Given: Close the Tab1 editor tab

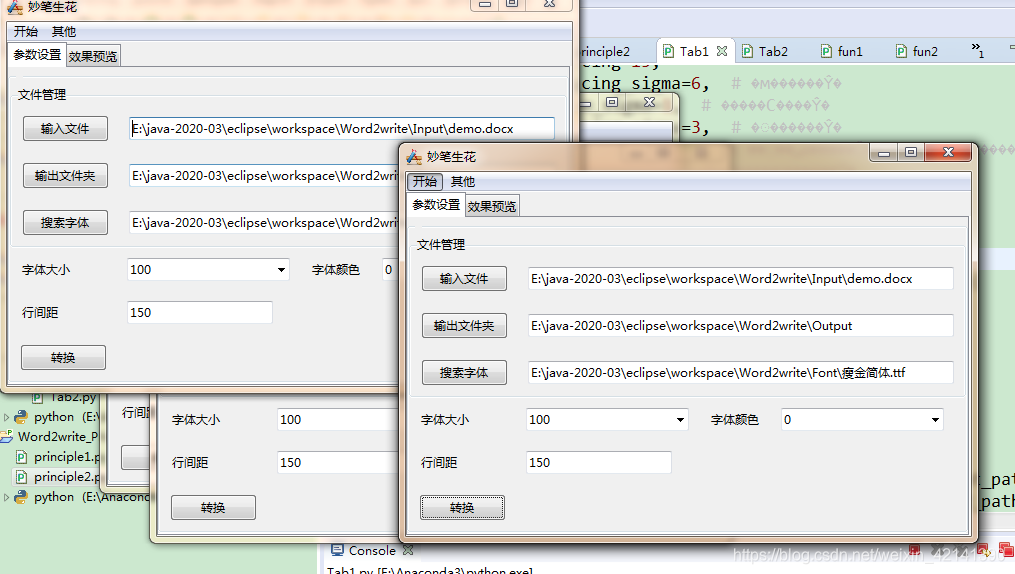Looking at the screenshot, I should point(722,50).
